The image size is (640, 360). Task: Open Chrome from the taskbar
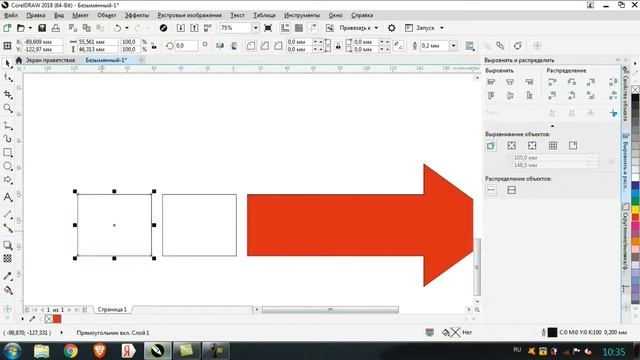click(x=71, y=351)
